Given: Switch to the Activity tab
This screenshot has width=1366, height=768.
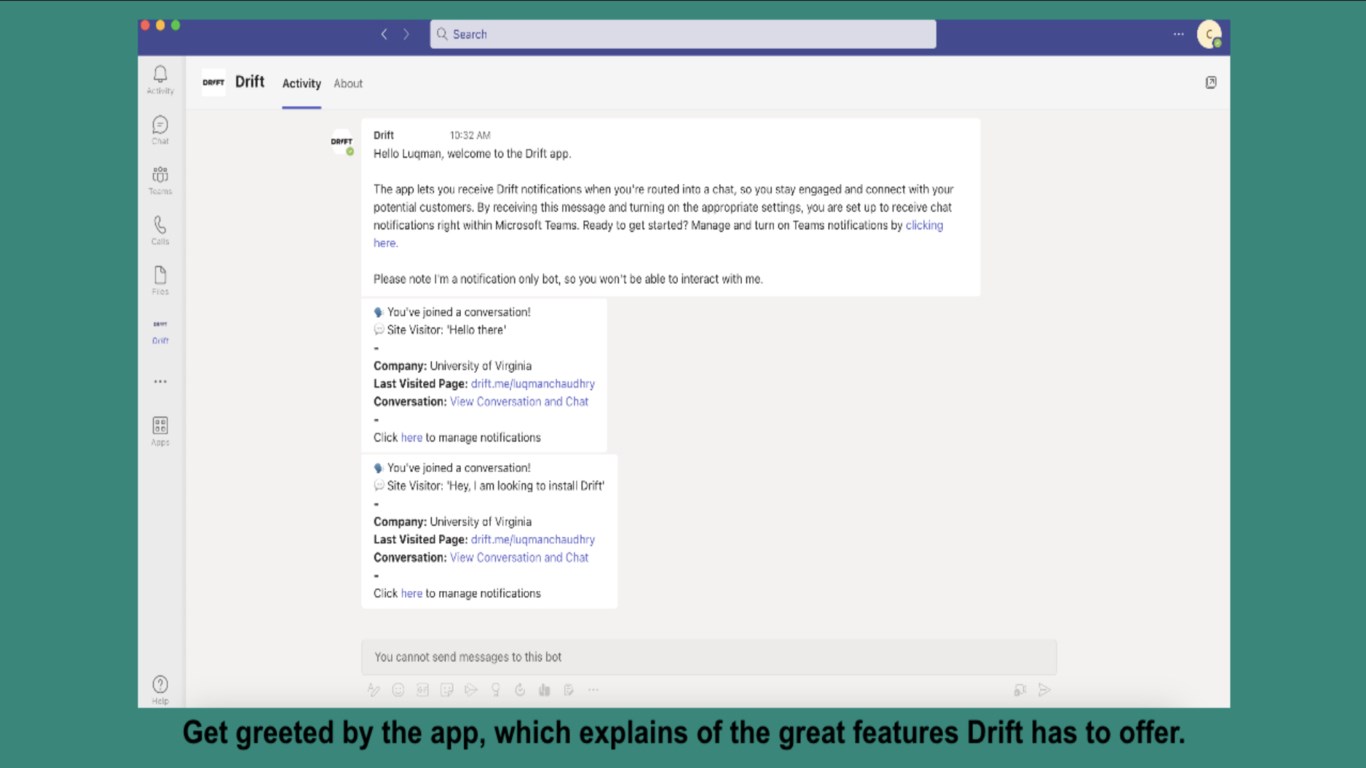Looking at the screenshot, I should 302,84.
